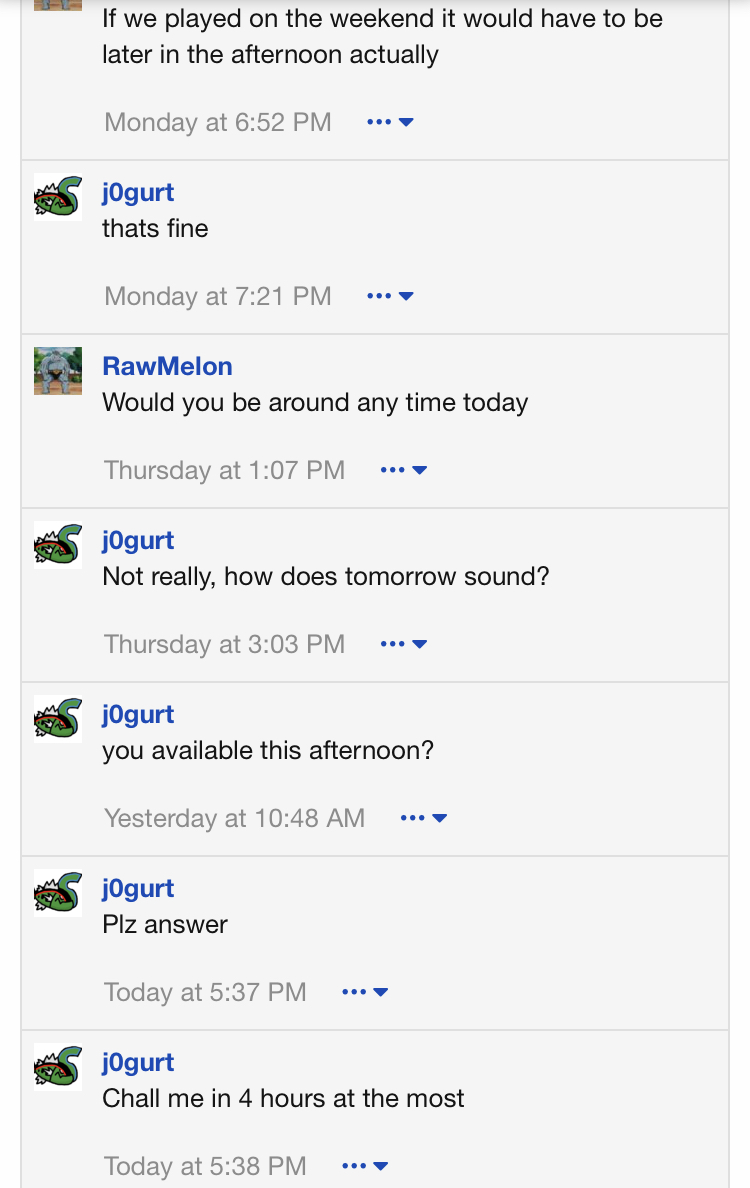Click j0gurt's avatar beside "Chall me in 4 hours"
The image size is (750, 1188).
tap(58, 1066)
